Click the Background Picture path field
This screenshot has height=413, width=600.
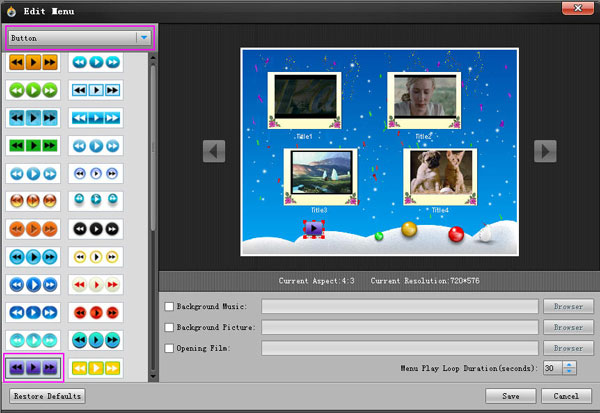tap(399, 327)
